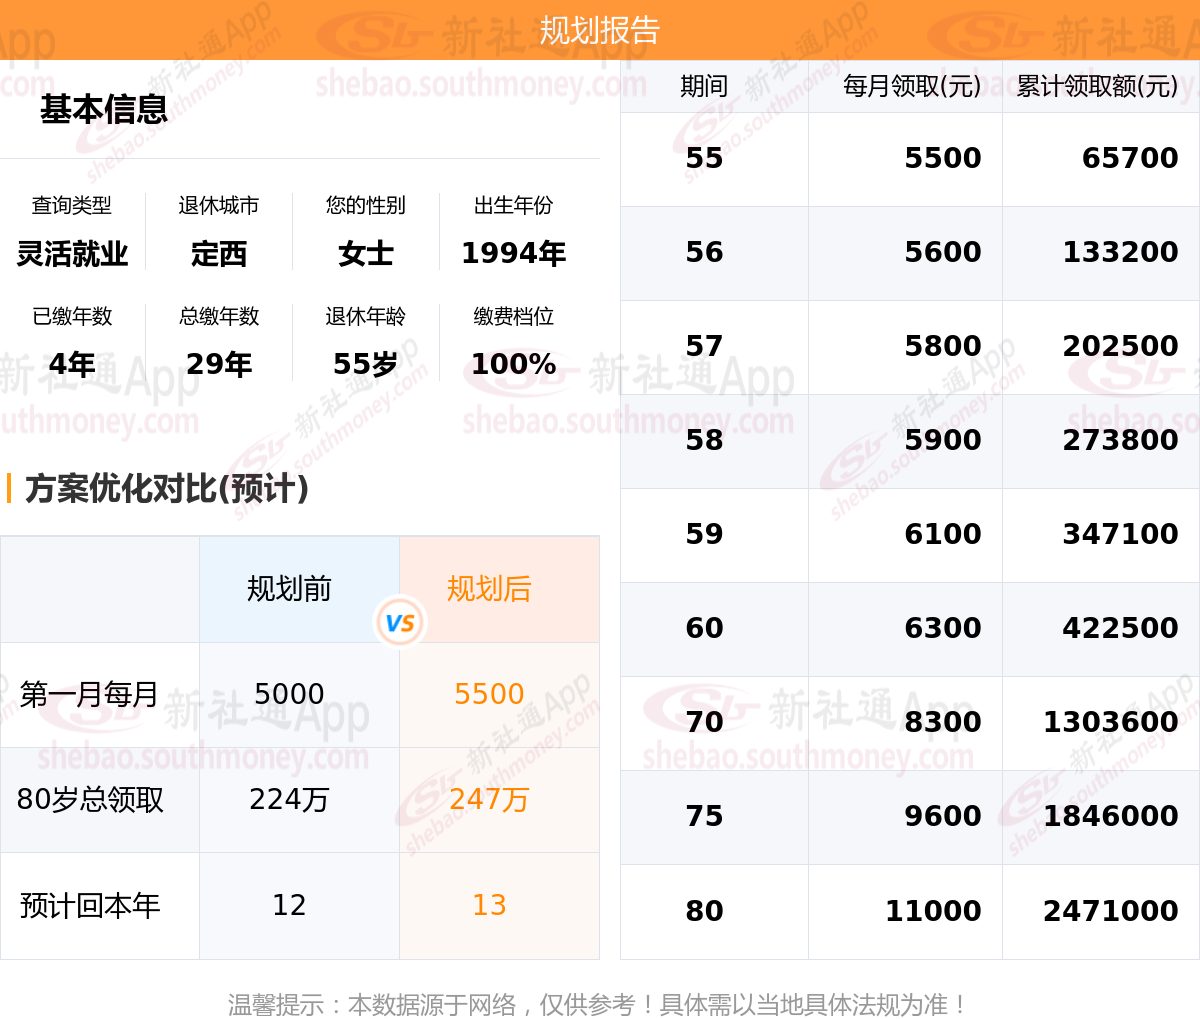Screen dimensions: 1200x1019
Task: Click the gender value 女士
Action: click(366, 254)
